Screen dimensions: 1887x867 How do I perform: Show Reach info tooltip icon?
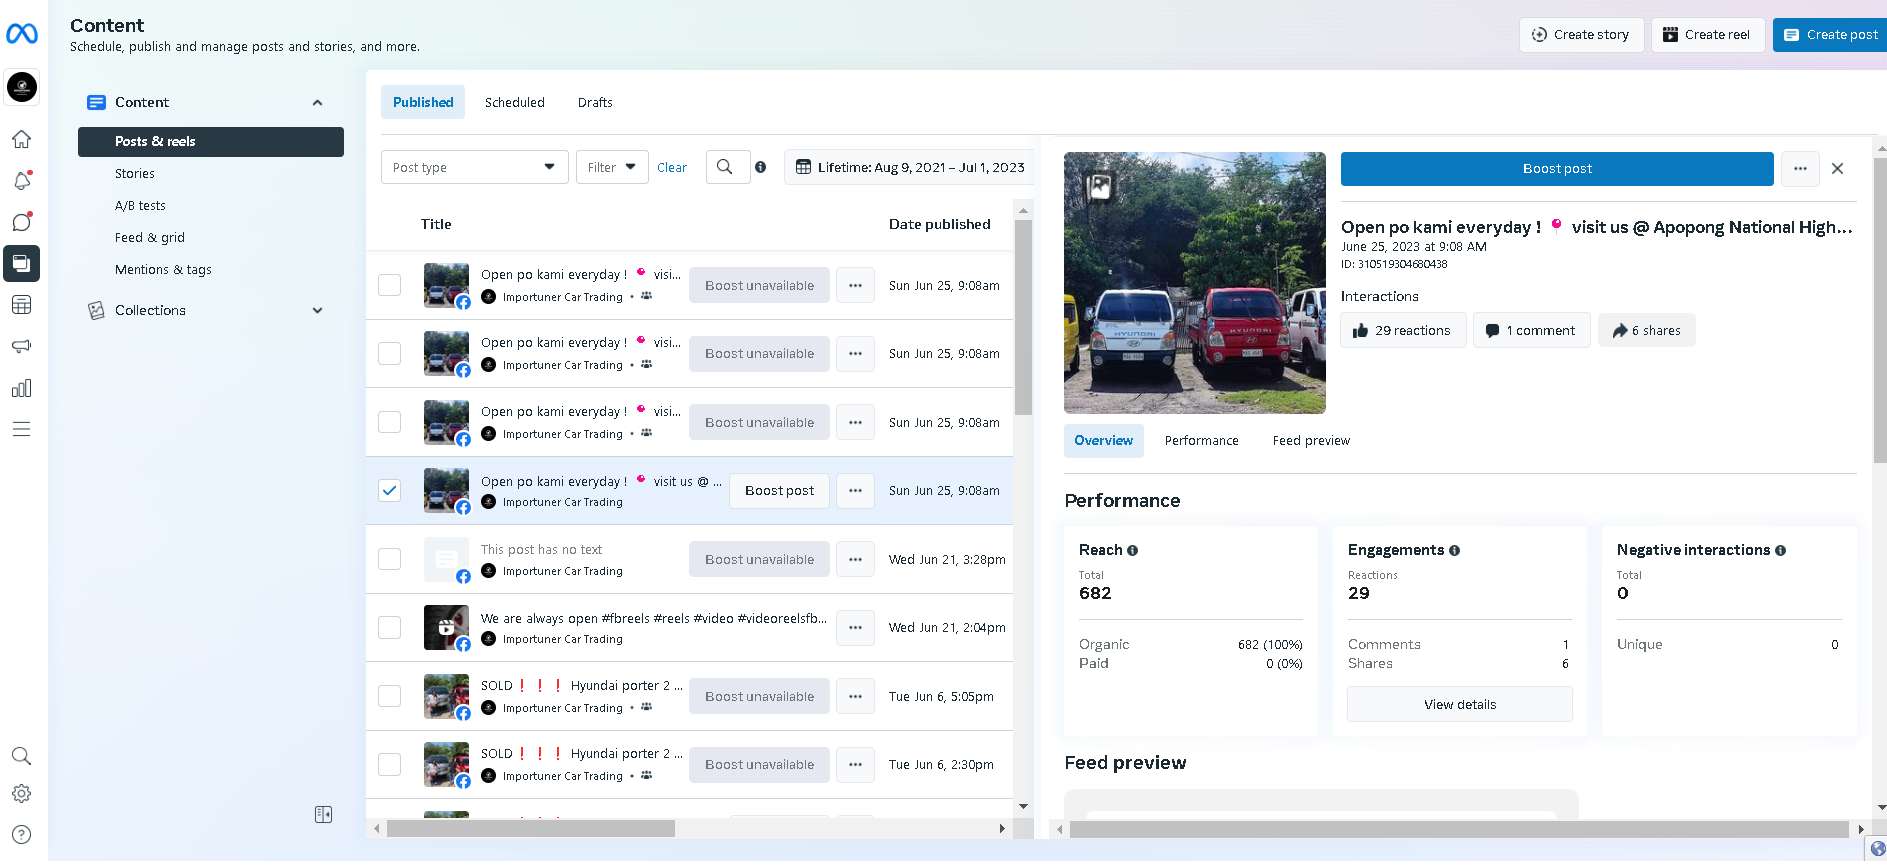1133,551
